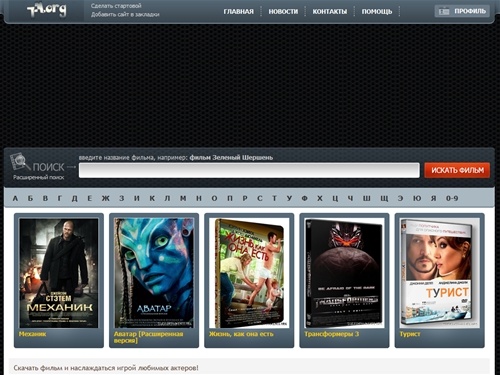Click the ИСКАТЬ ФИЛЬМ button

tap(457, 170)
